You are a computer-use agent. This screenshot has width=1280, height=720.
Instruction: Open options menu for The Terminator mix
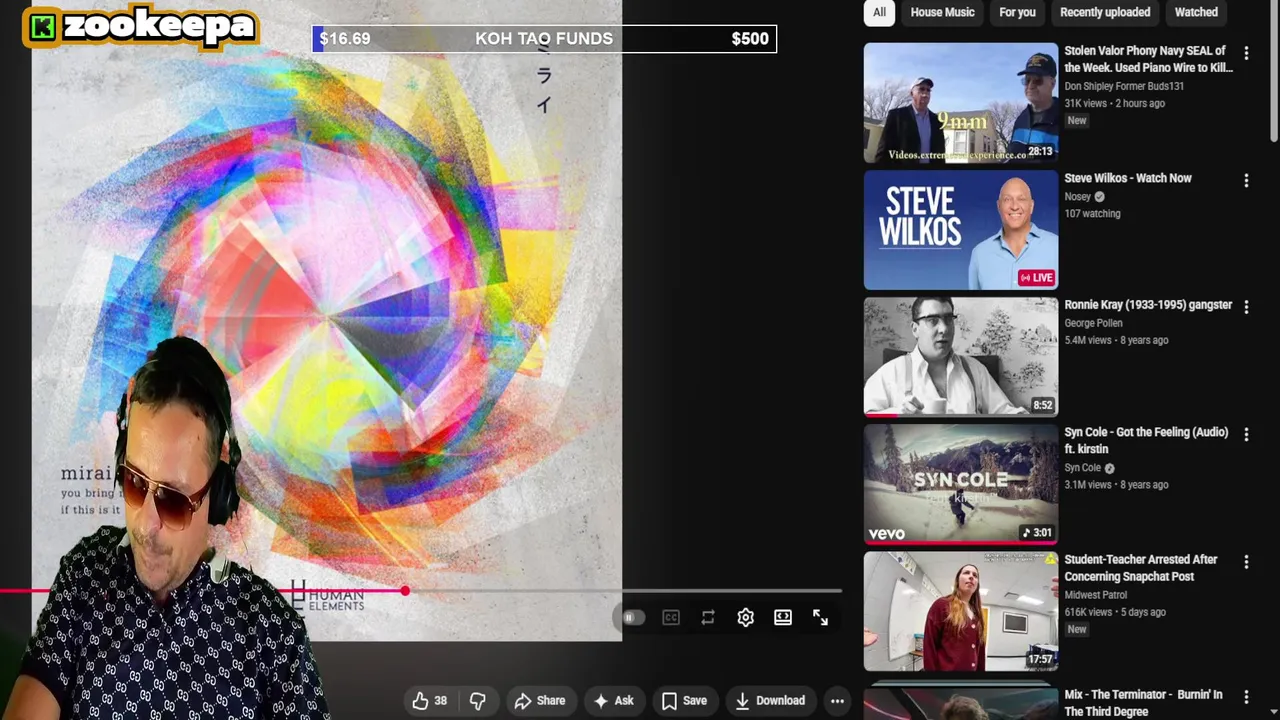coord(1246,697)
